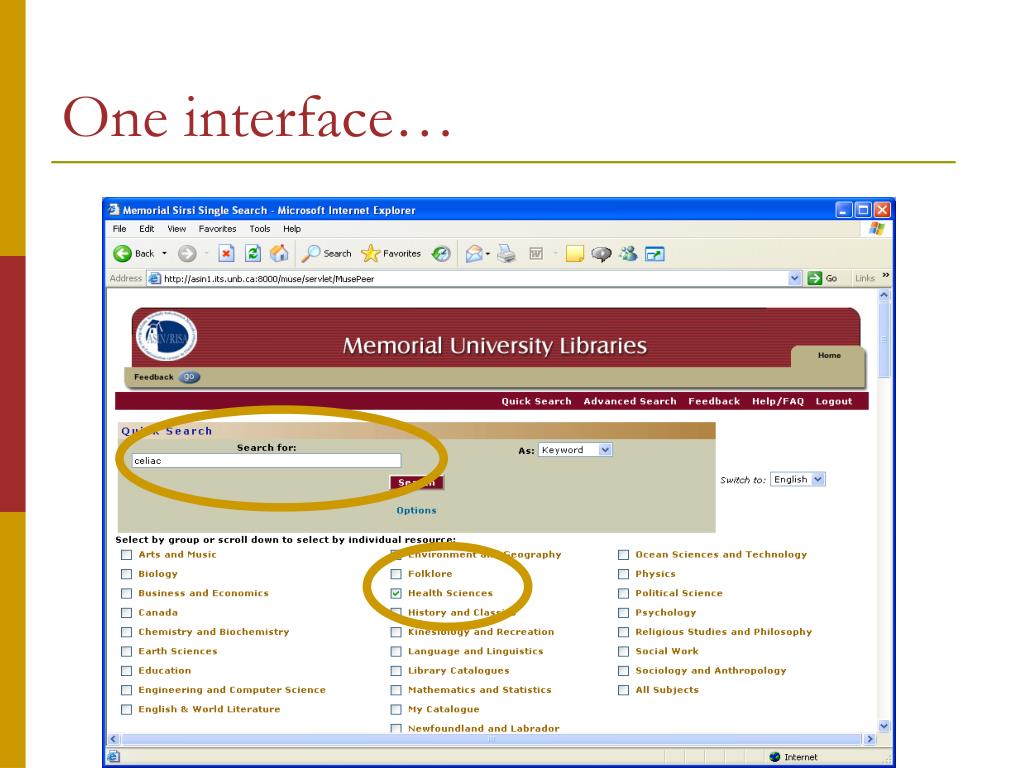Check the Business and Economics checkbox
The width and height of the screenshot is (1024, 768).
point(127,594)
